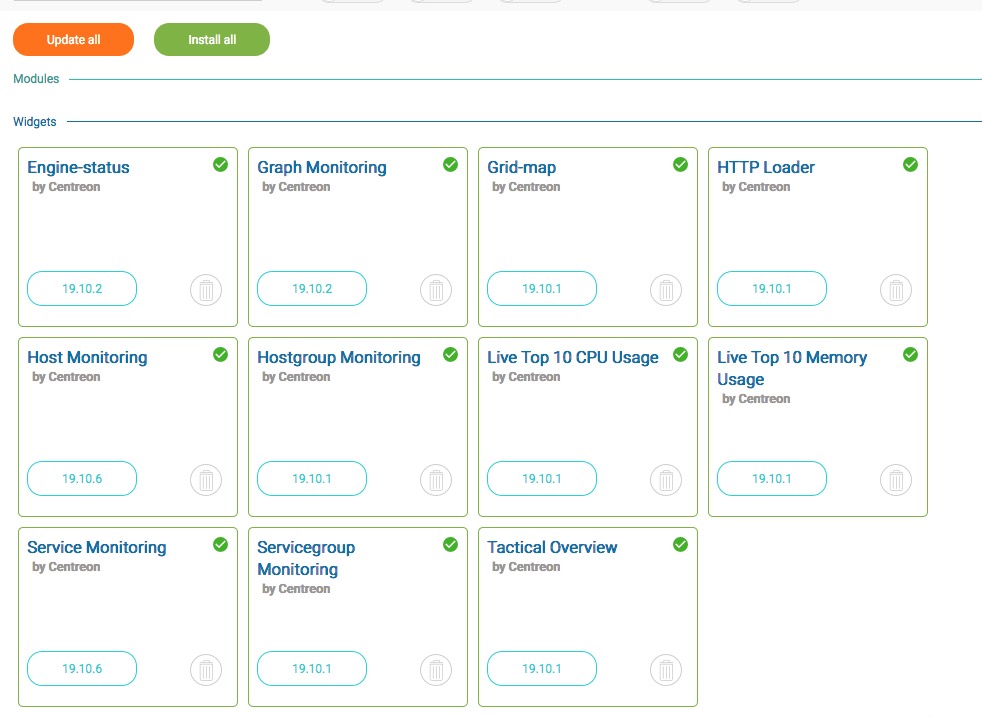Viewport: 982px width, 717px height.
Task: Remove the Live Top 10 CPU Usage widget
Action: [x=666, y=480]
